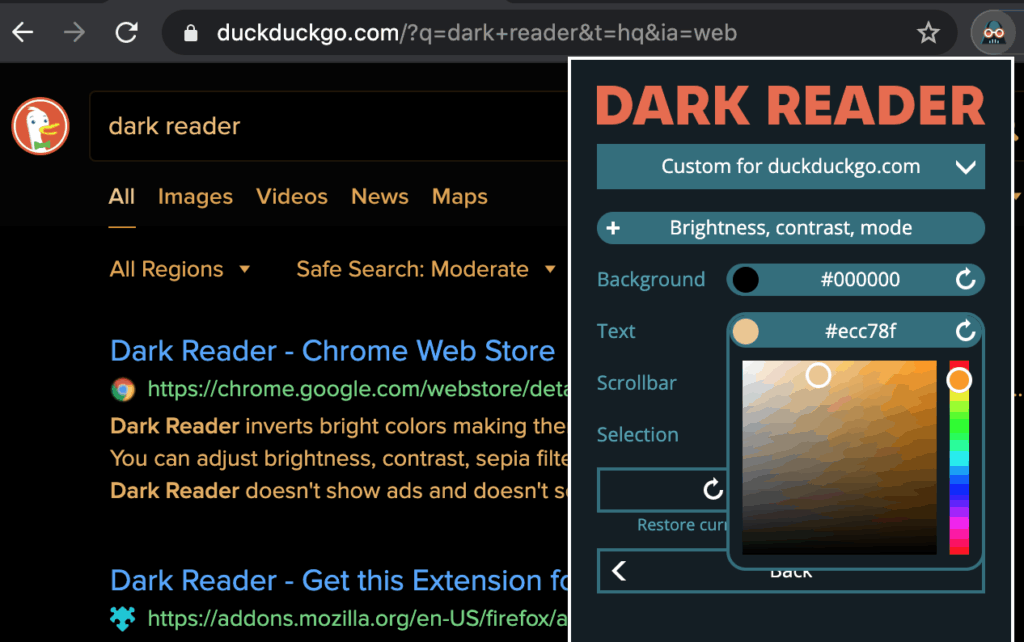Go back with the browser back arrow
Viewport: 1024px width, 642px height.
pos(23,32)
